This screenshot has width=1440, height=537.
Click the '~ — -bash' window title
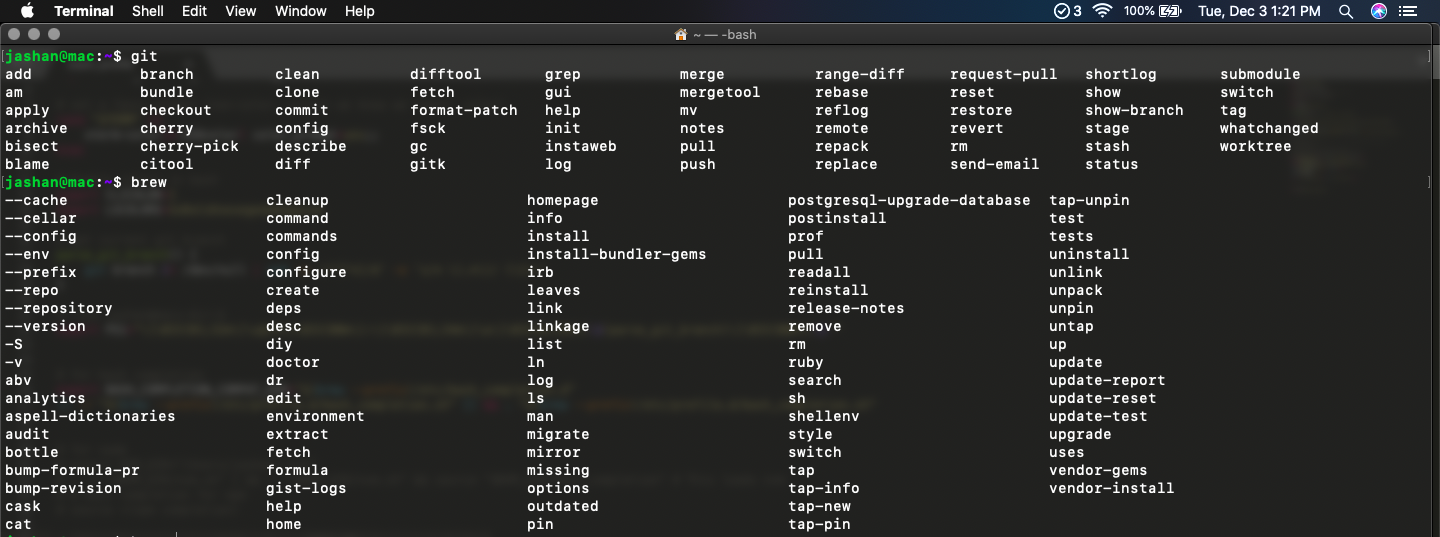point(726,34)
